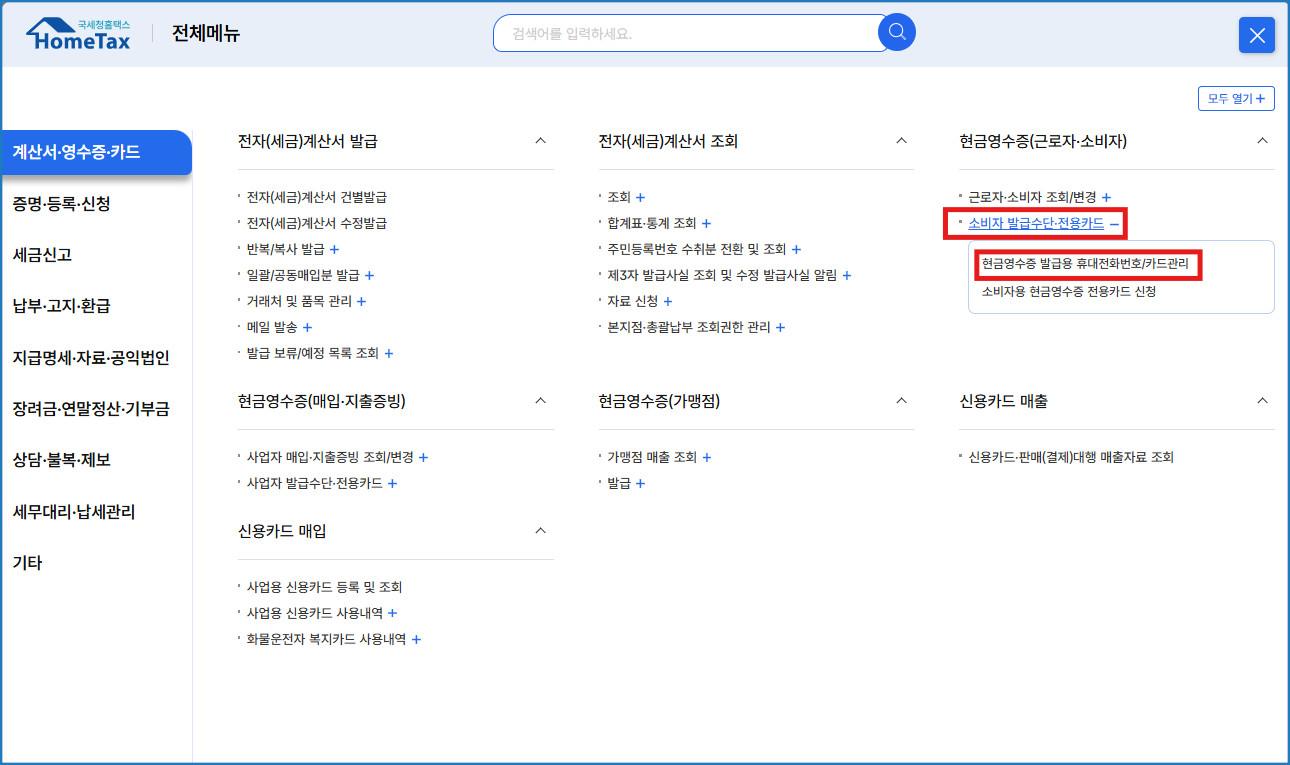Collapse the 신용카드 매출 section chevron
The width and height of the screenshot is (1290, 765).
pyautogui.click(x=1262, y=399)
